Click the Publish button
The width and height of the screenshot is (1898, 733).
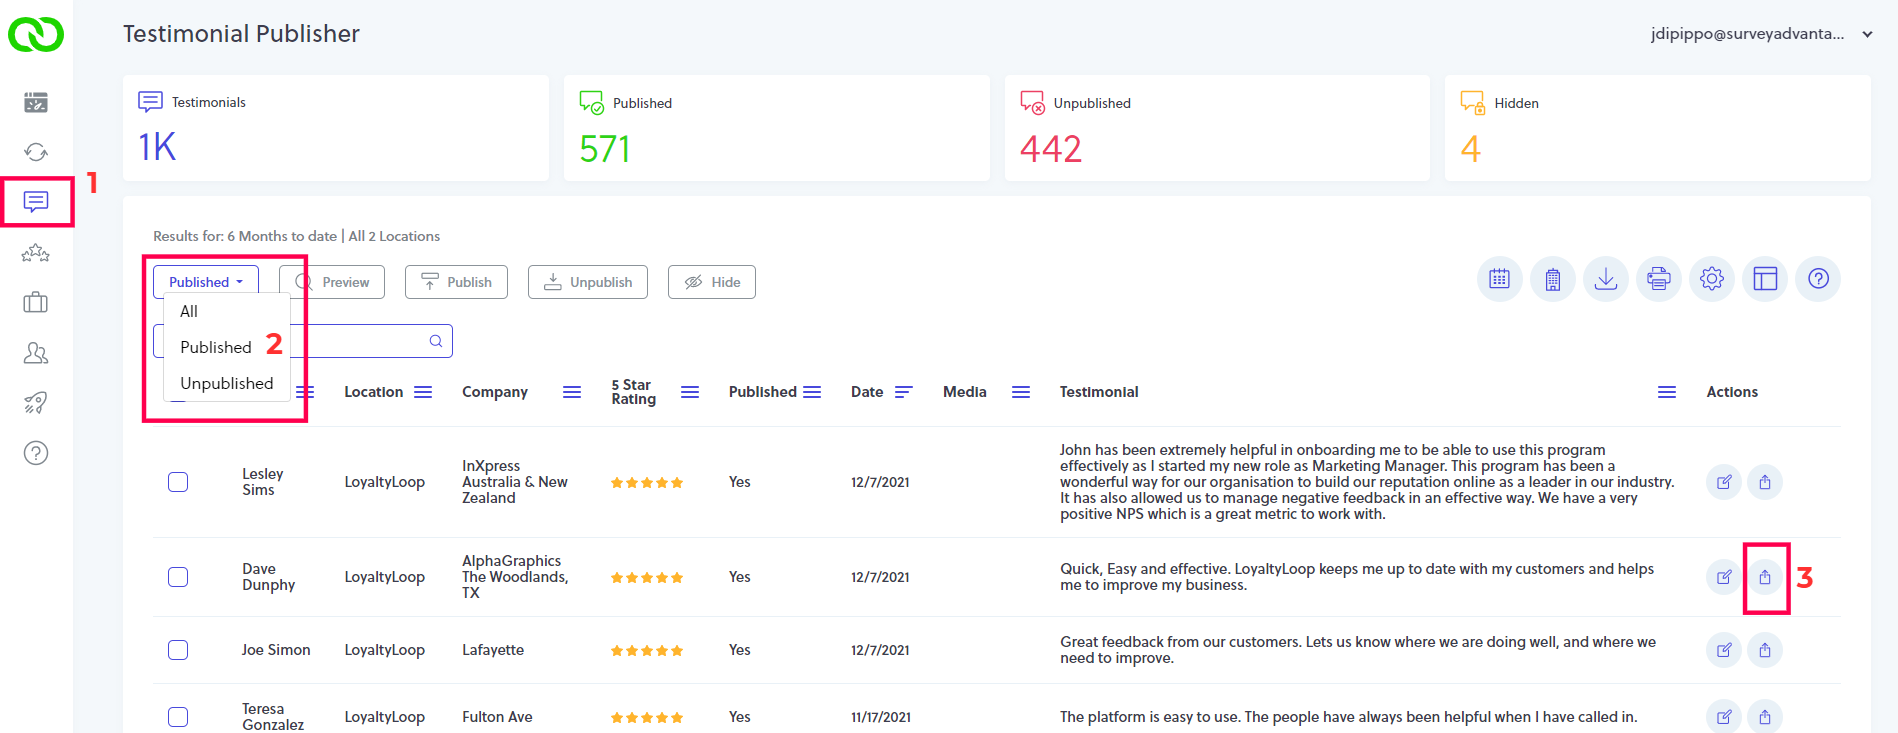point(456,282)
